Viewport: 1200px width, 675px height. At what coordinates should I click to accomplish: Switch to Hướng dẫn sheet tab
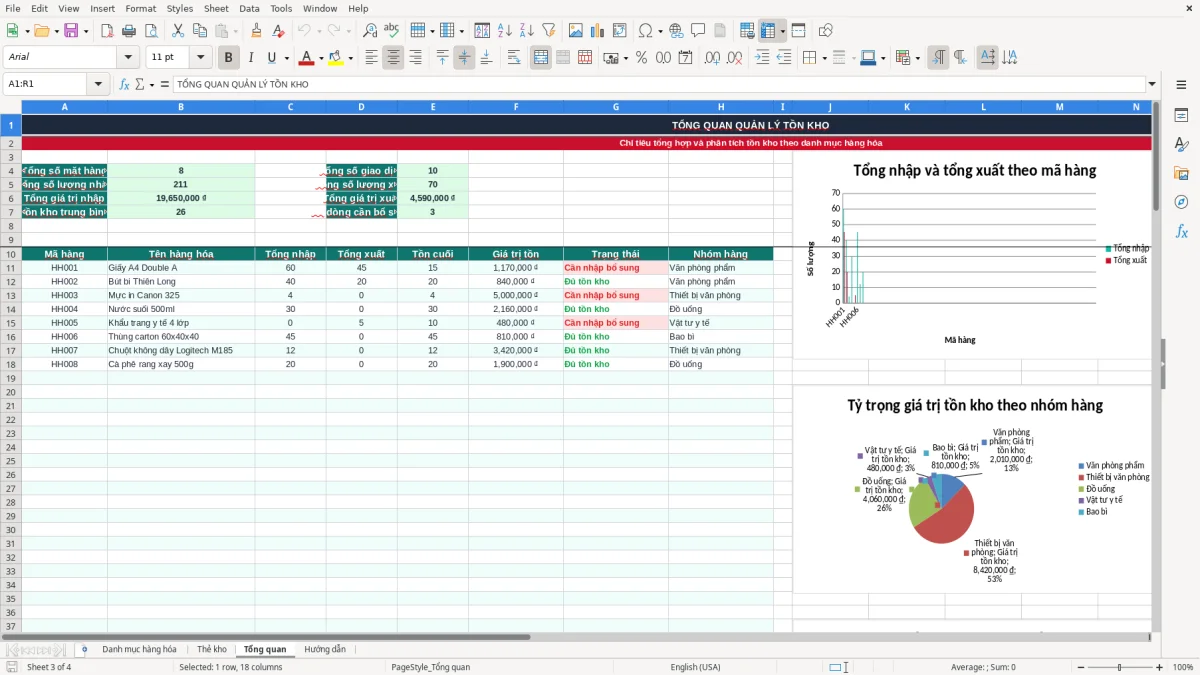(x=325, y=649)
